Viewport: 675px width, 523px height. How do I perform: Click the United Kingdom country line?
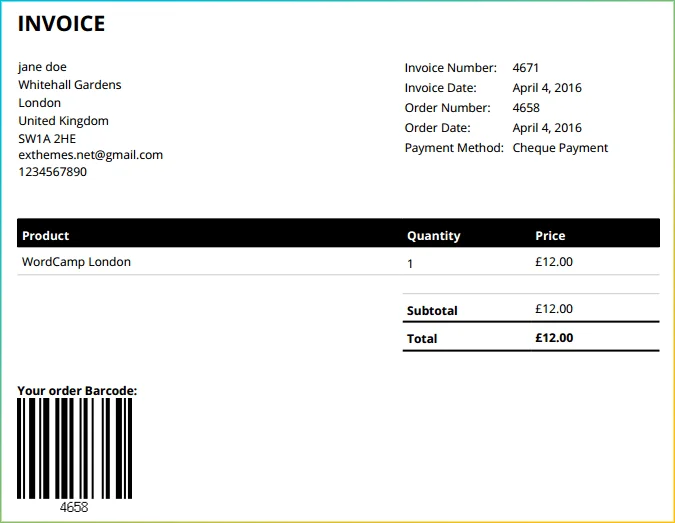point(63,121)
